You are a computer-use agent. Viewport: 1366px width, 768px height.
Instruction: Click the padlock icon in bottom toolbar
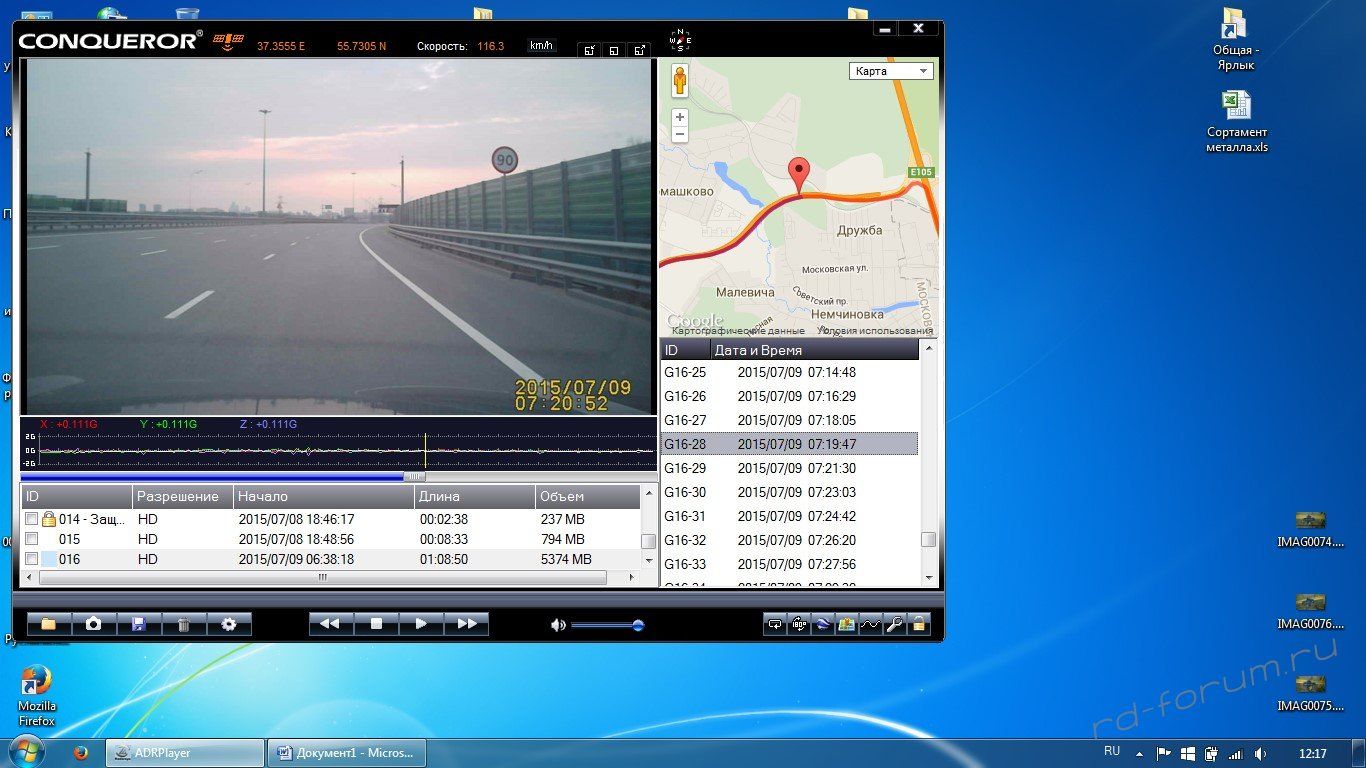pos(919,625)
